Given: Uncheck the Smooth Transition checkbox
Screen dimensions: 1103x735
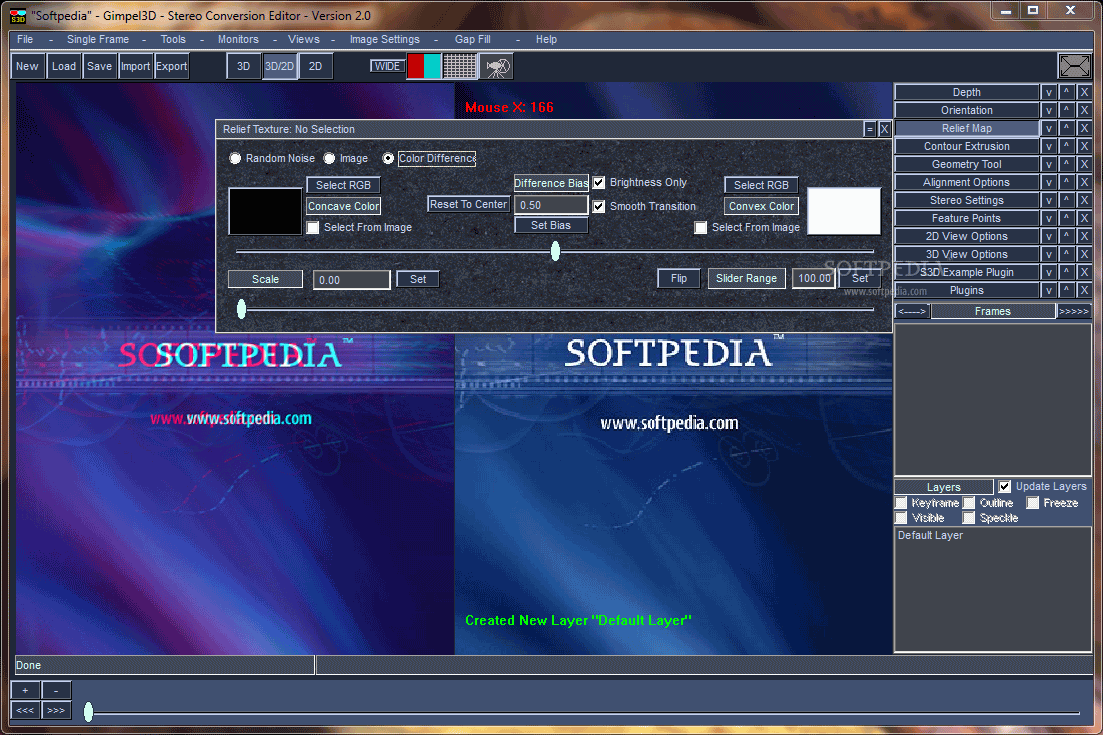Looking at the screenshot, I should click(599, 207).
